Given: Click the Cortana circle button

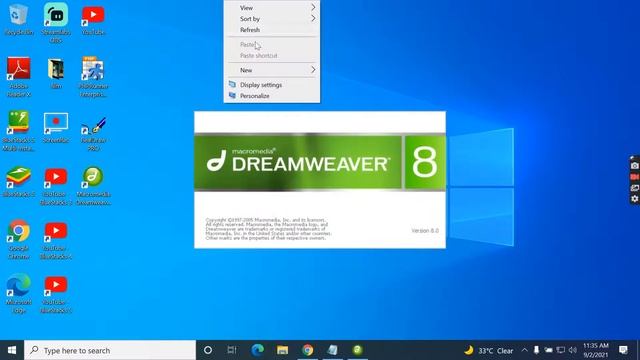Looking at the screenshot, I should pyautogui.click(x=208, y=350).
